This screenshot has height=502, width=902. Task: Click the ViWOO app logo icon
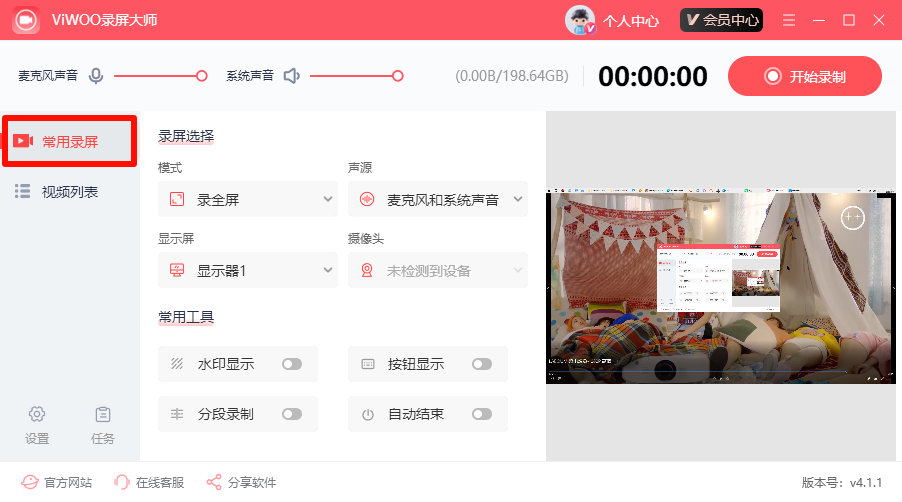pyautogui.click(x=25, y=20)
